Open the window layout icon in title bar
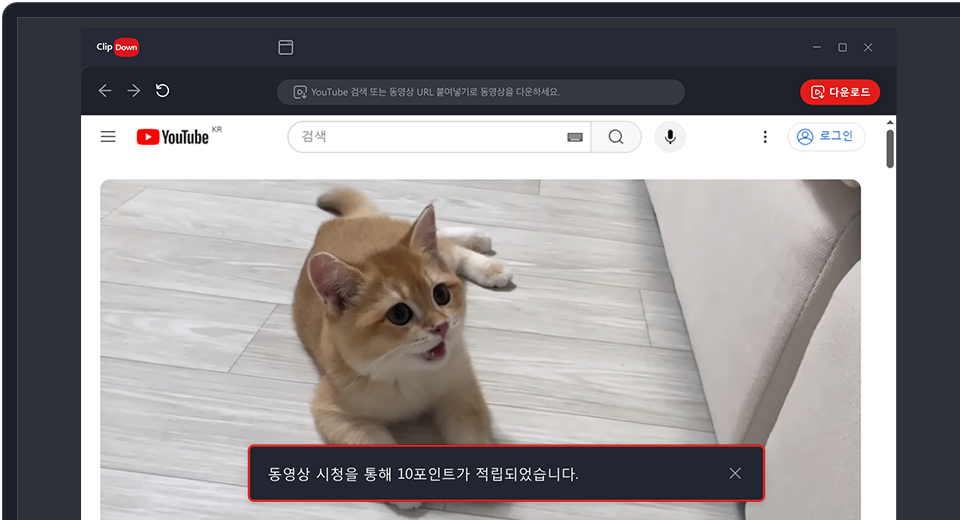This screenshot has width=960, height=520. [285, 47]
